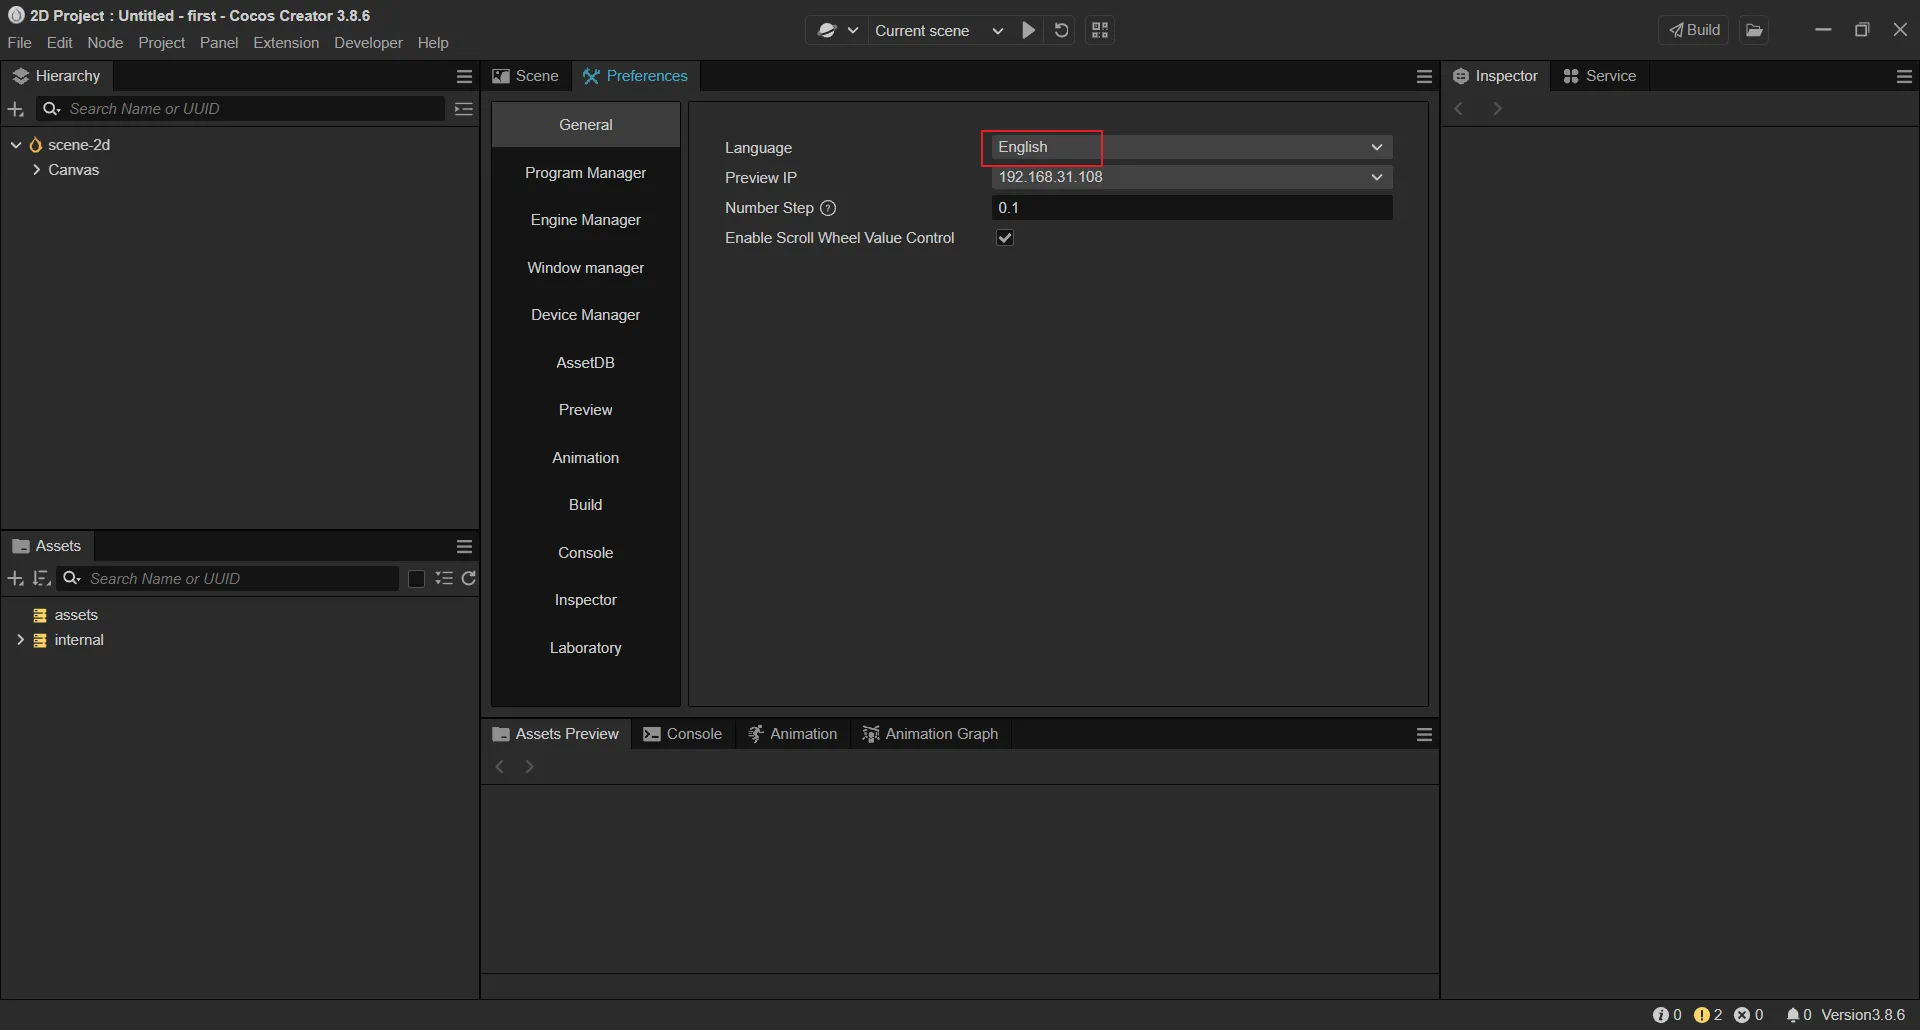Expand the Canvas node in Hierarchy

[36, 170]
